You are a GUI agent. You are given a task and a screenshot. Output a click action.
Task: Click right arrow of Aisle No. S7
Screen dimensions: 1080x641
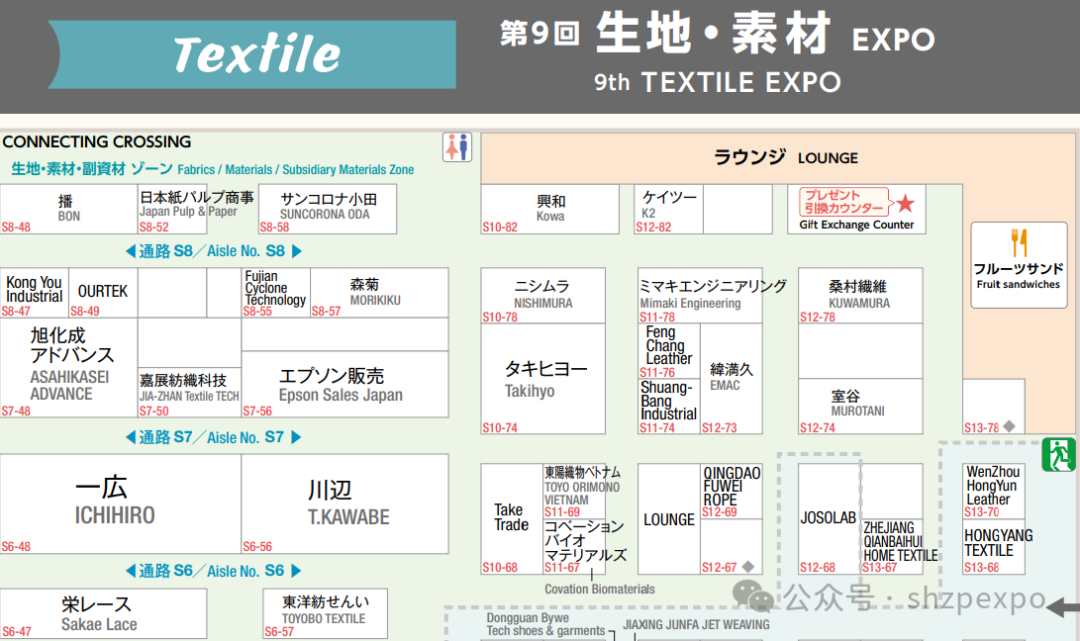296,437
